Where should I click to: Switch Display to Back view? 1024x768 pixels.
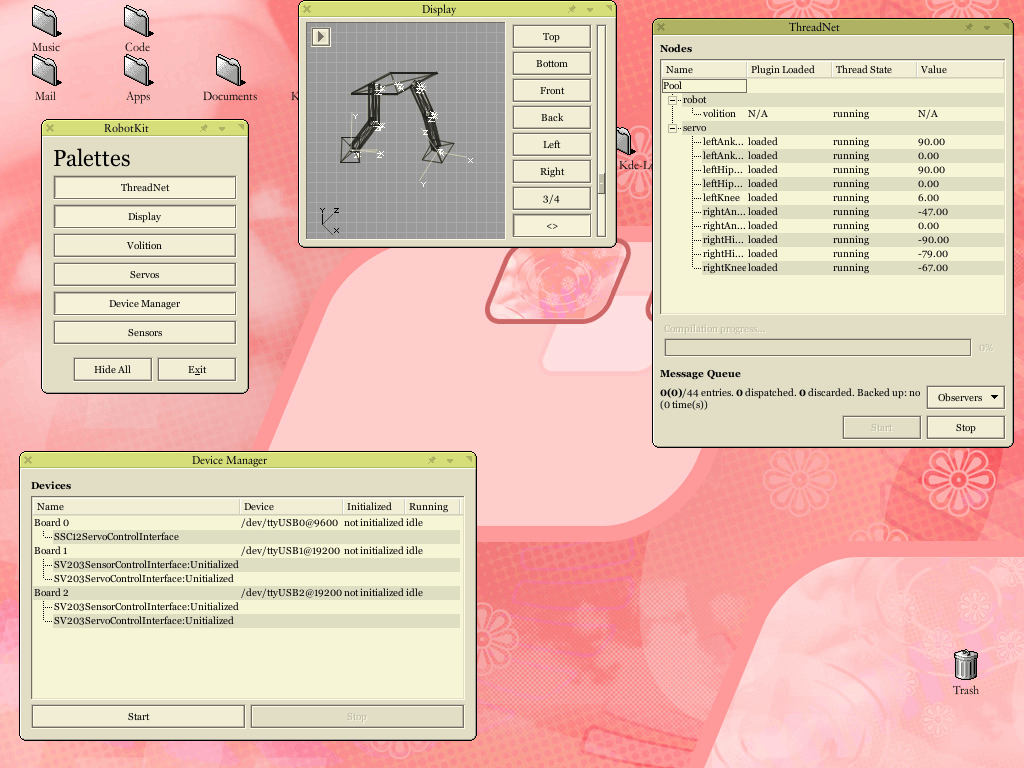coord(552,118)
